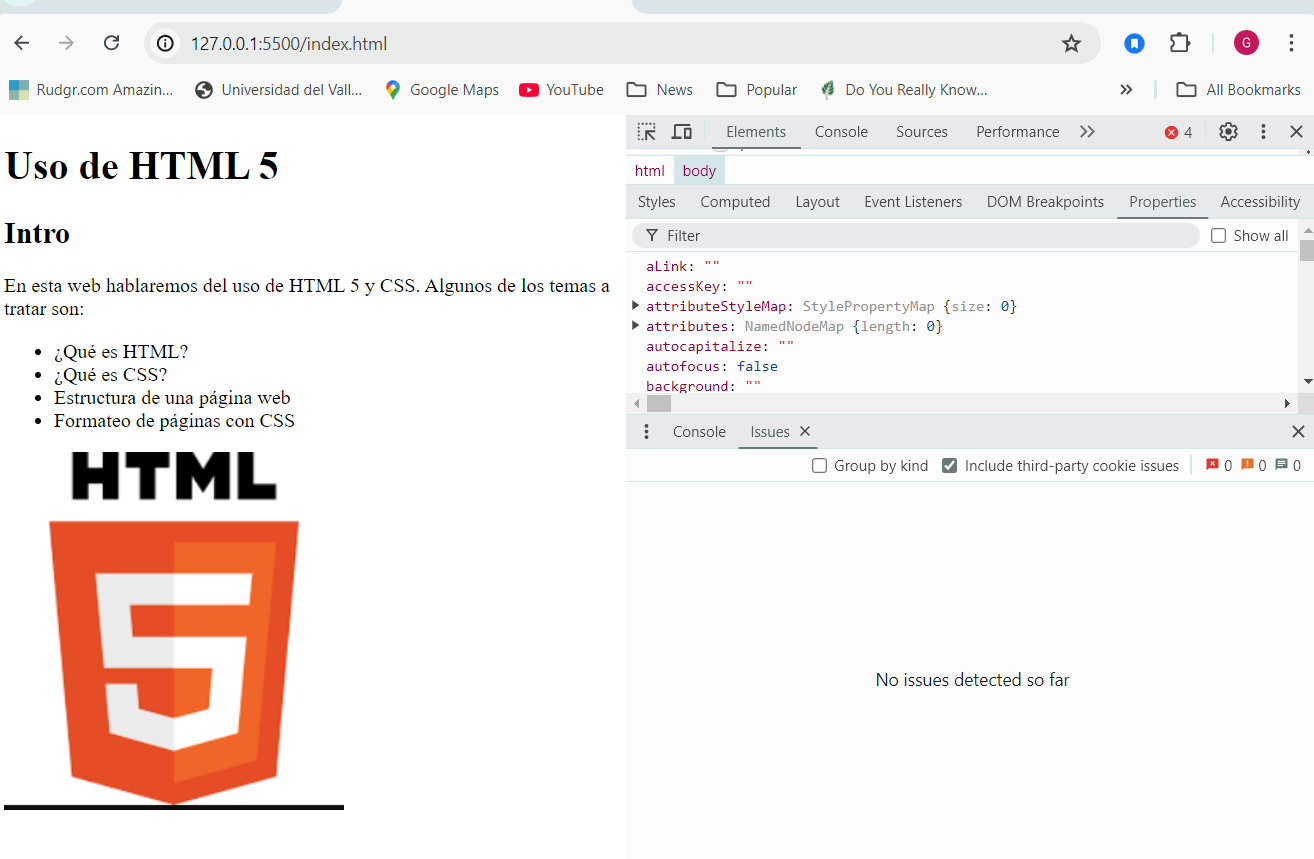
Task: Select the autofocus: false property
Action: pyautogui.click(x=712, y=366)
